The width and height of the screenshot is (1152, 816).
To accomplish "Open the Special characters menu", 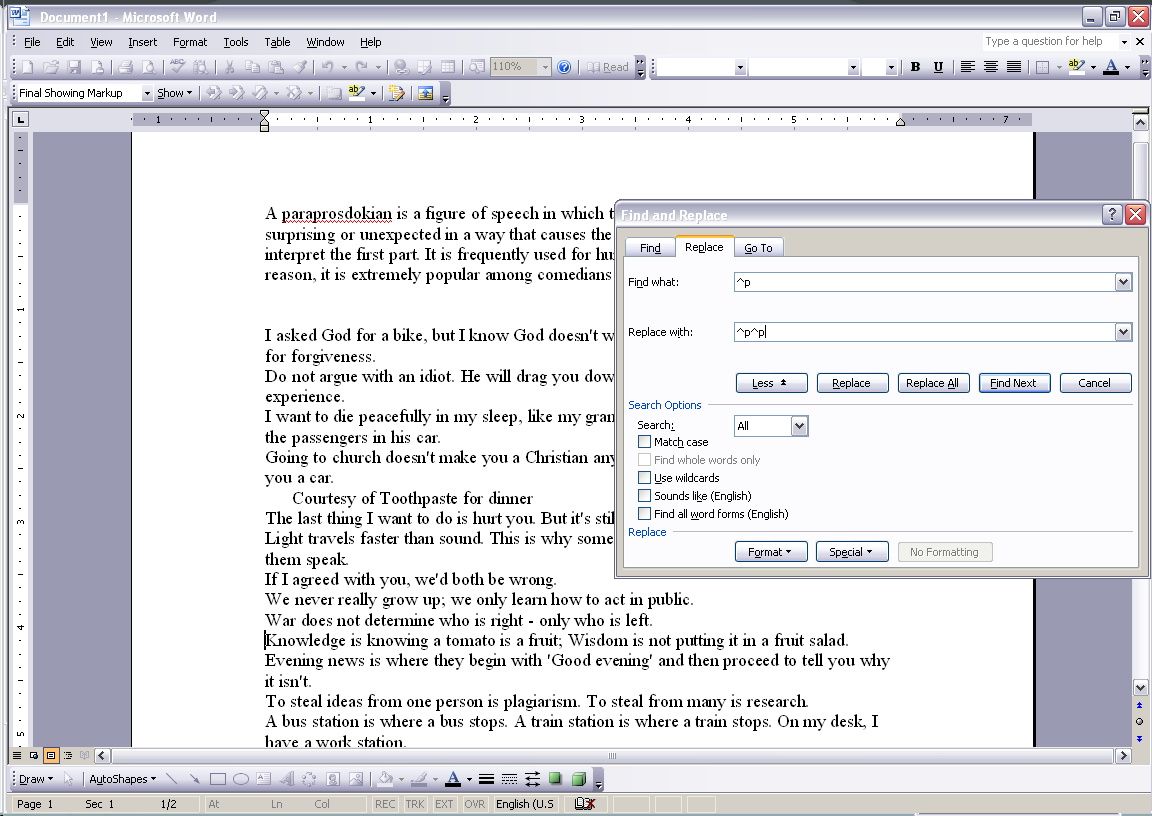I will 851,551.
